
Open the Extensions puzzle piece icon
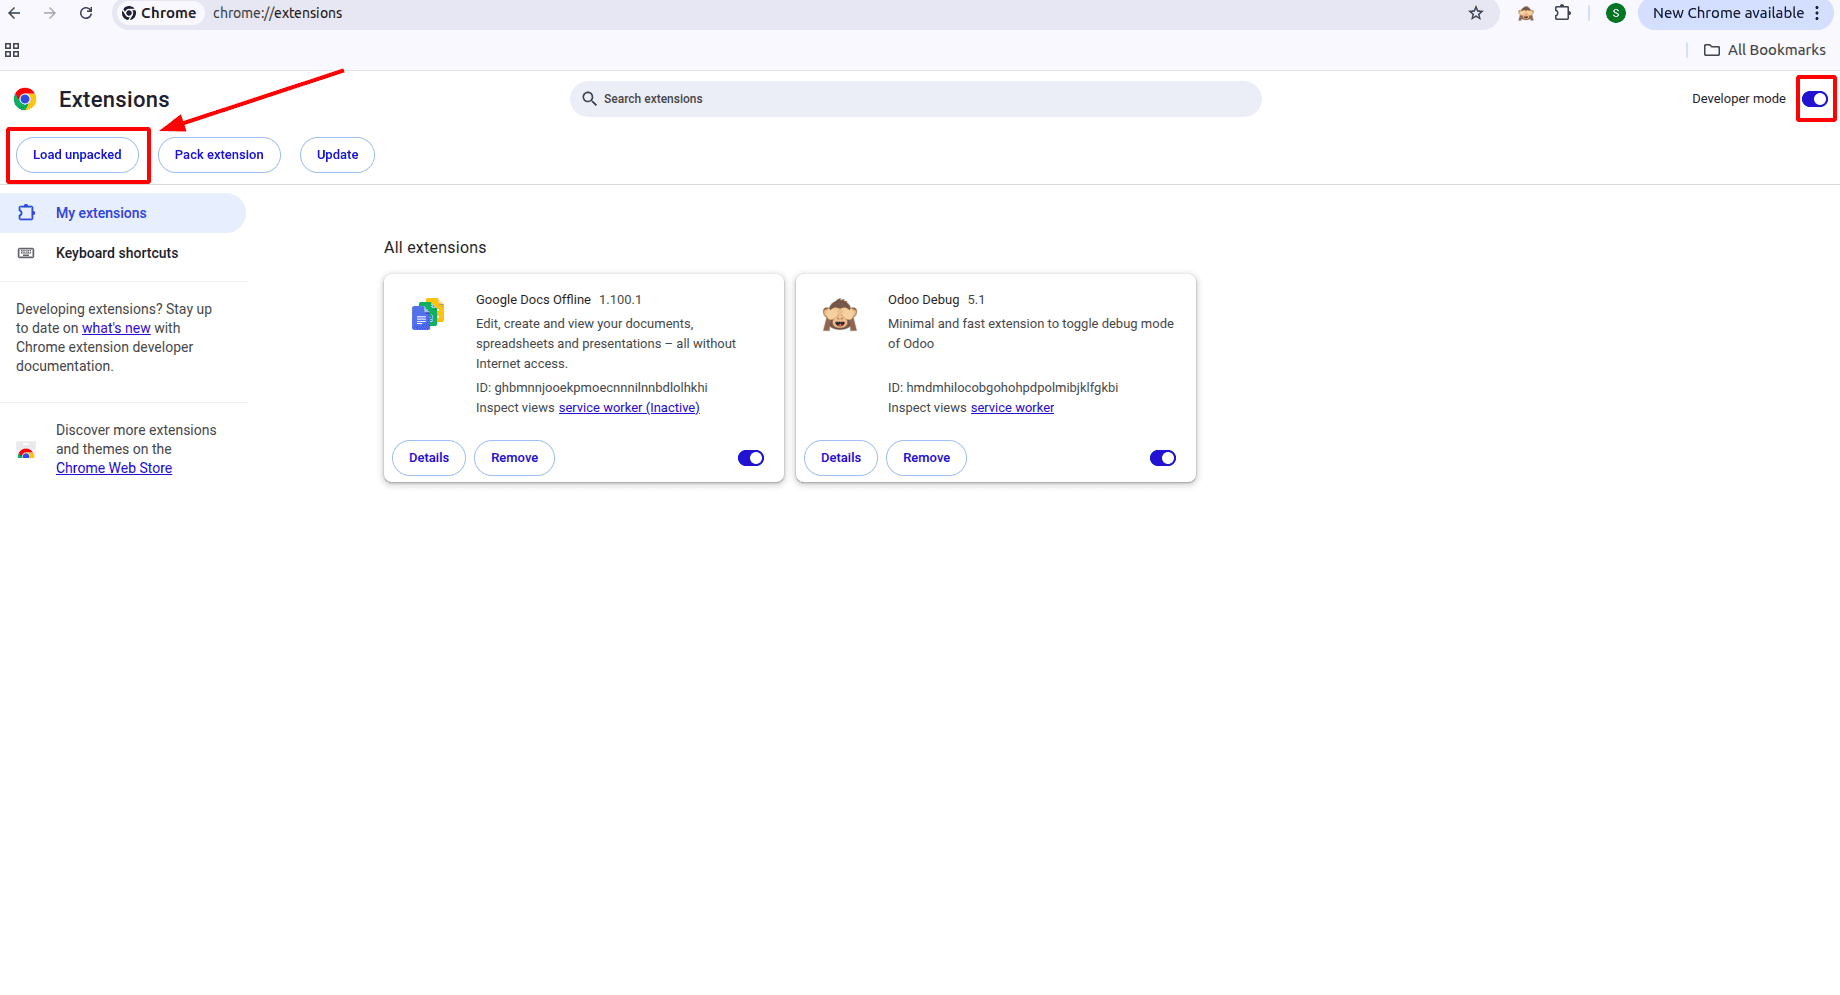(x=1562, y=13)
